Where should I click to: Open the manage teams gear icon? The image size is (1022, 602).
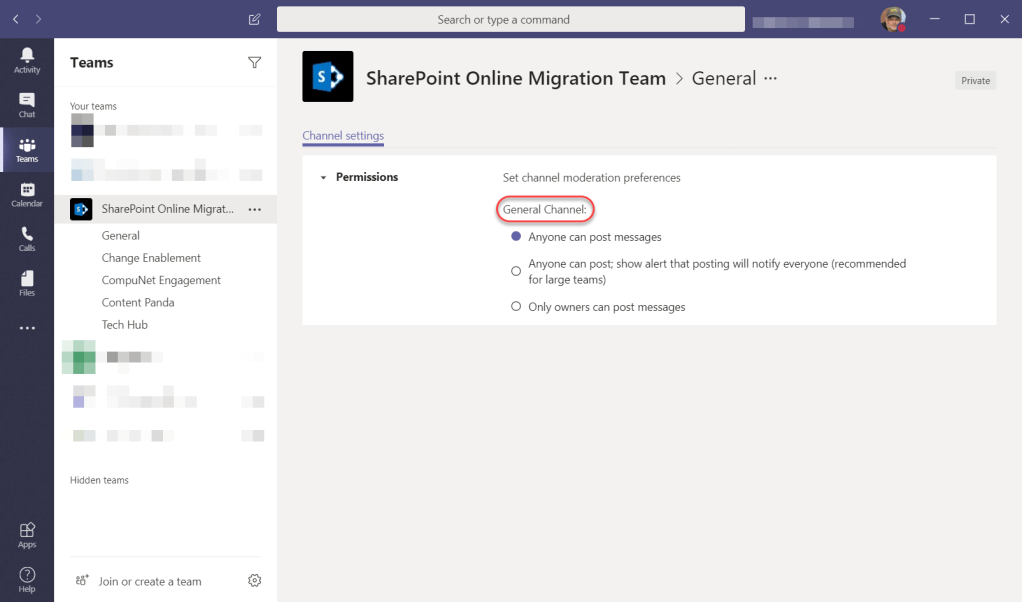click(x=254, y=581)
